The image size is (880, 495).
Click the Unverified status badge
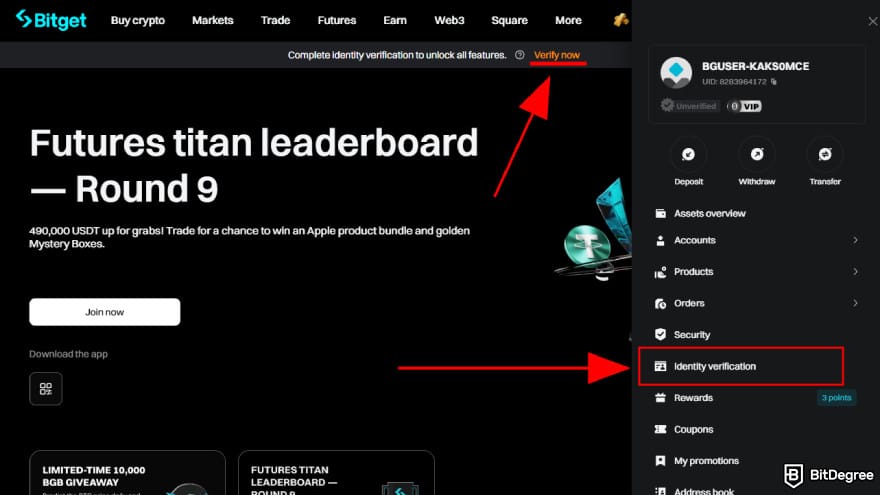pyautogui.click(x=689, y=106)
